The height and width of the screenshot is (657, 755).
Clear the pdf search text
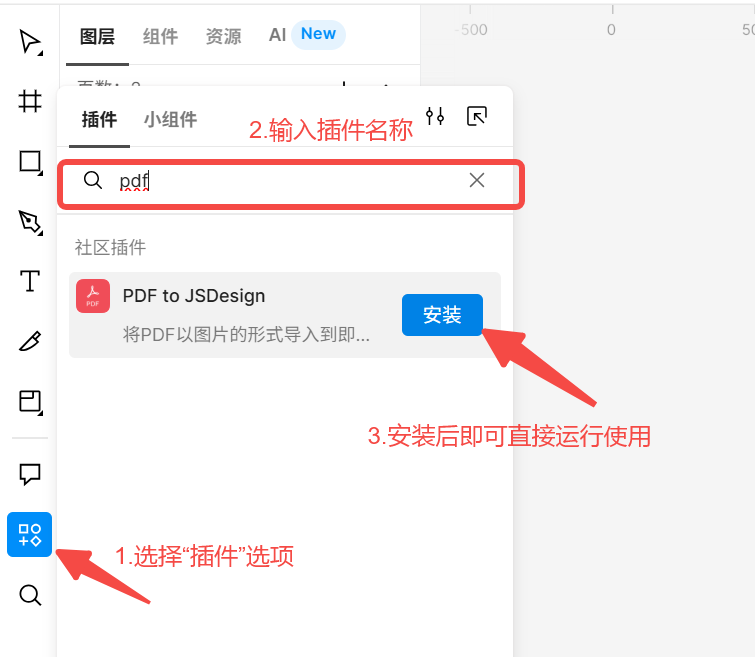coord(477,180)
